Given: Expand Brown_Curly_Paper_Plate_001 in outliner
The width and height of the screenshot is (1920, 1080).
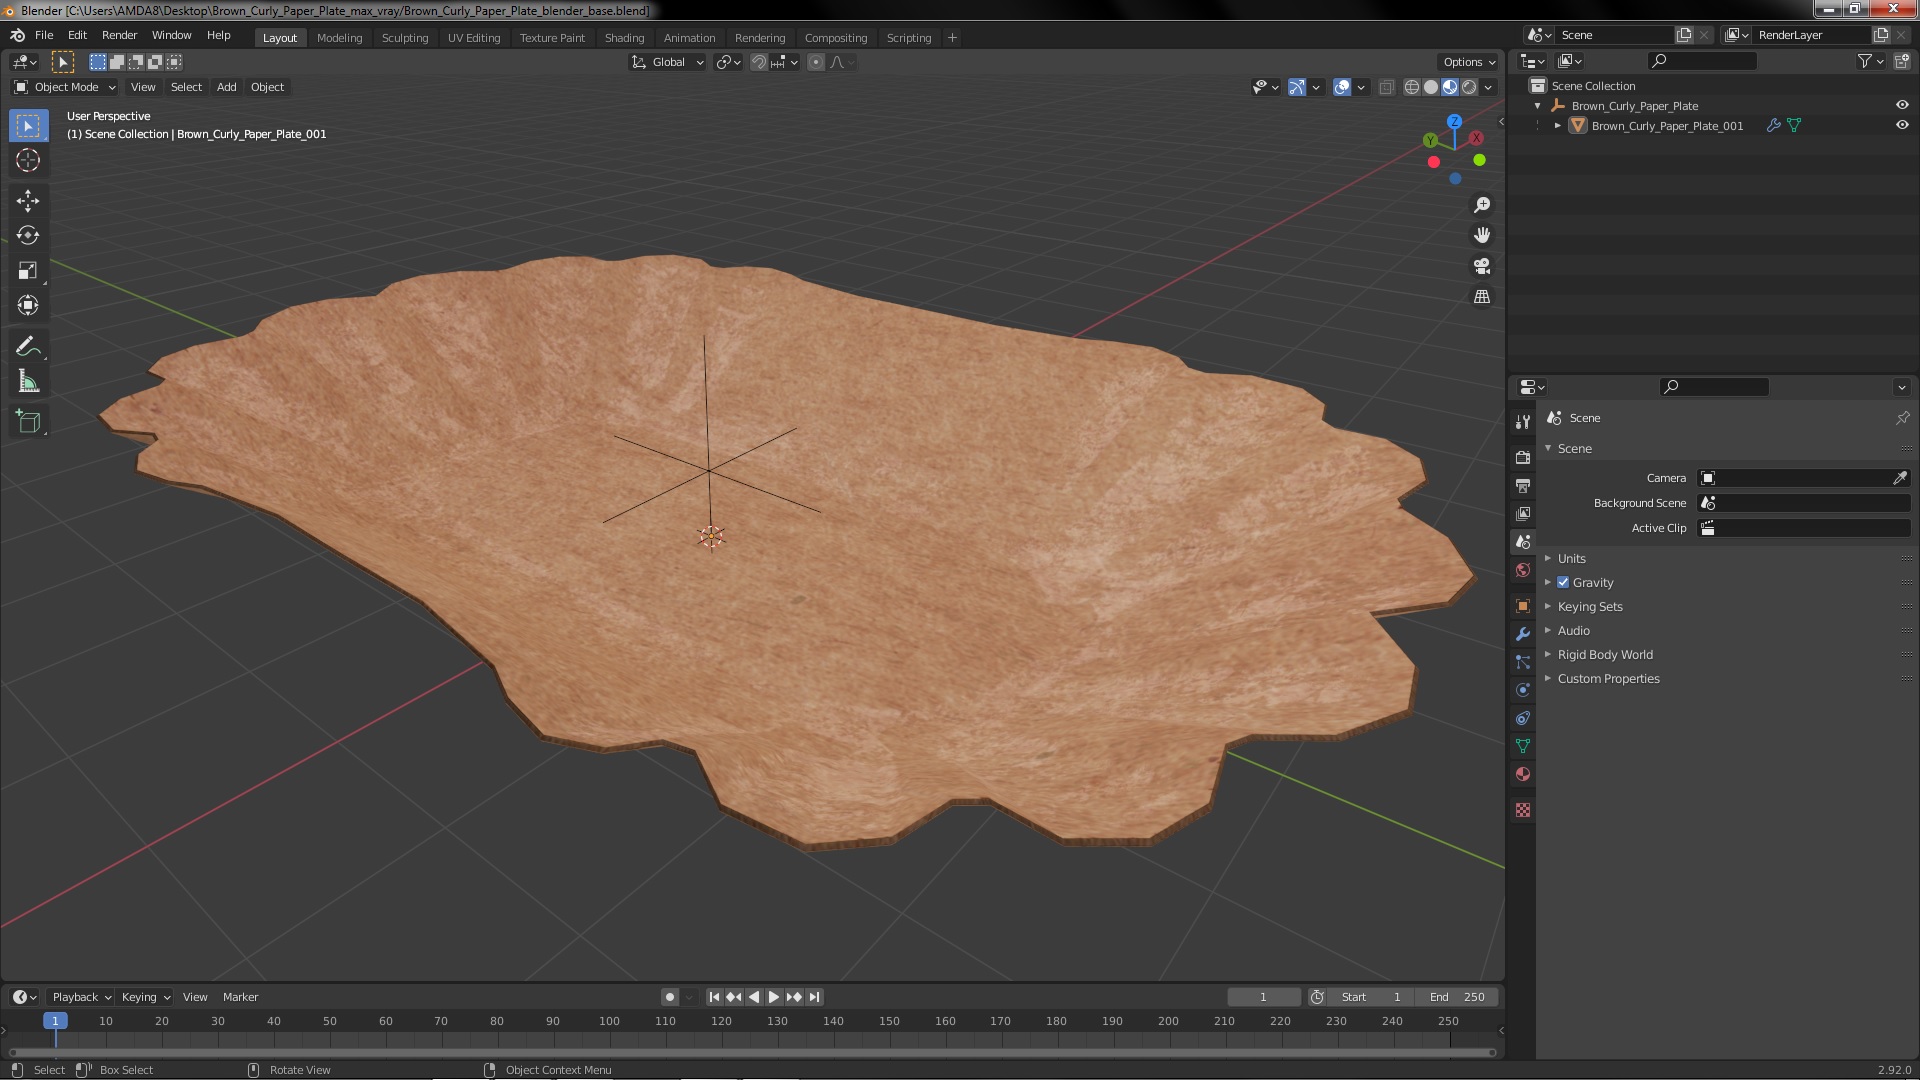Looking at the screenshot, I should [x=1557, y=126].
